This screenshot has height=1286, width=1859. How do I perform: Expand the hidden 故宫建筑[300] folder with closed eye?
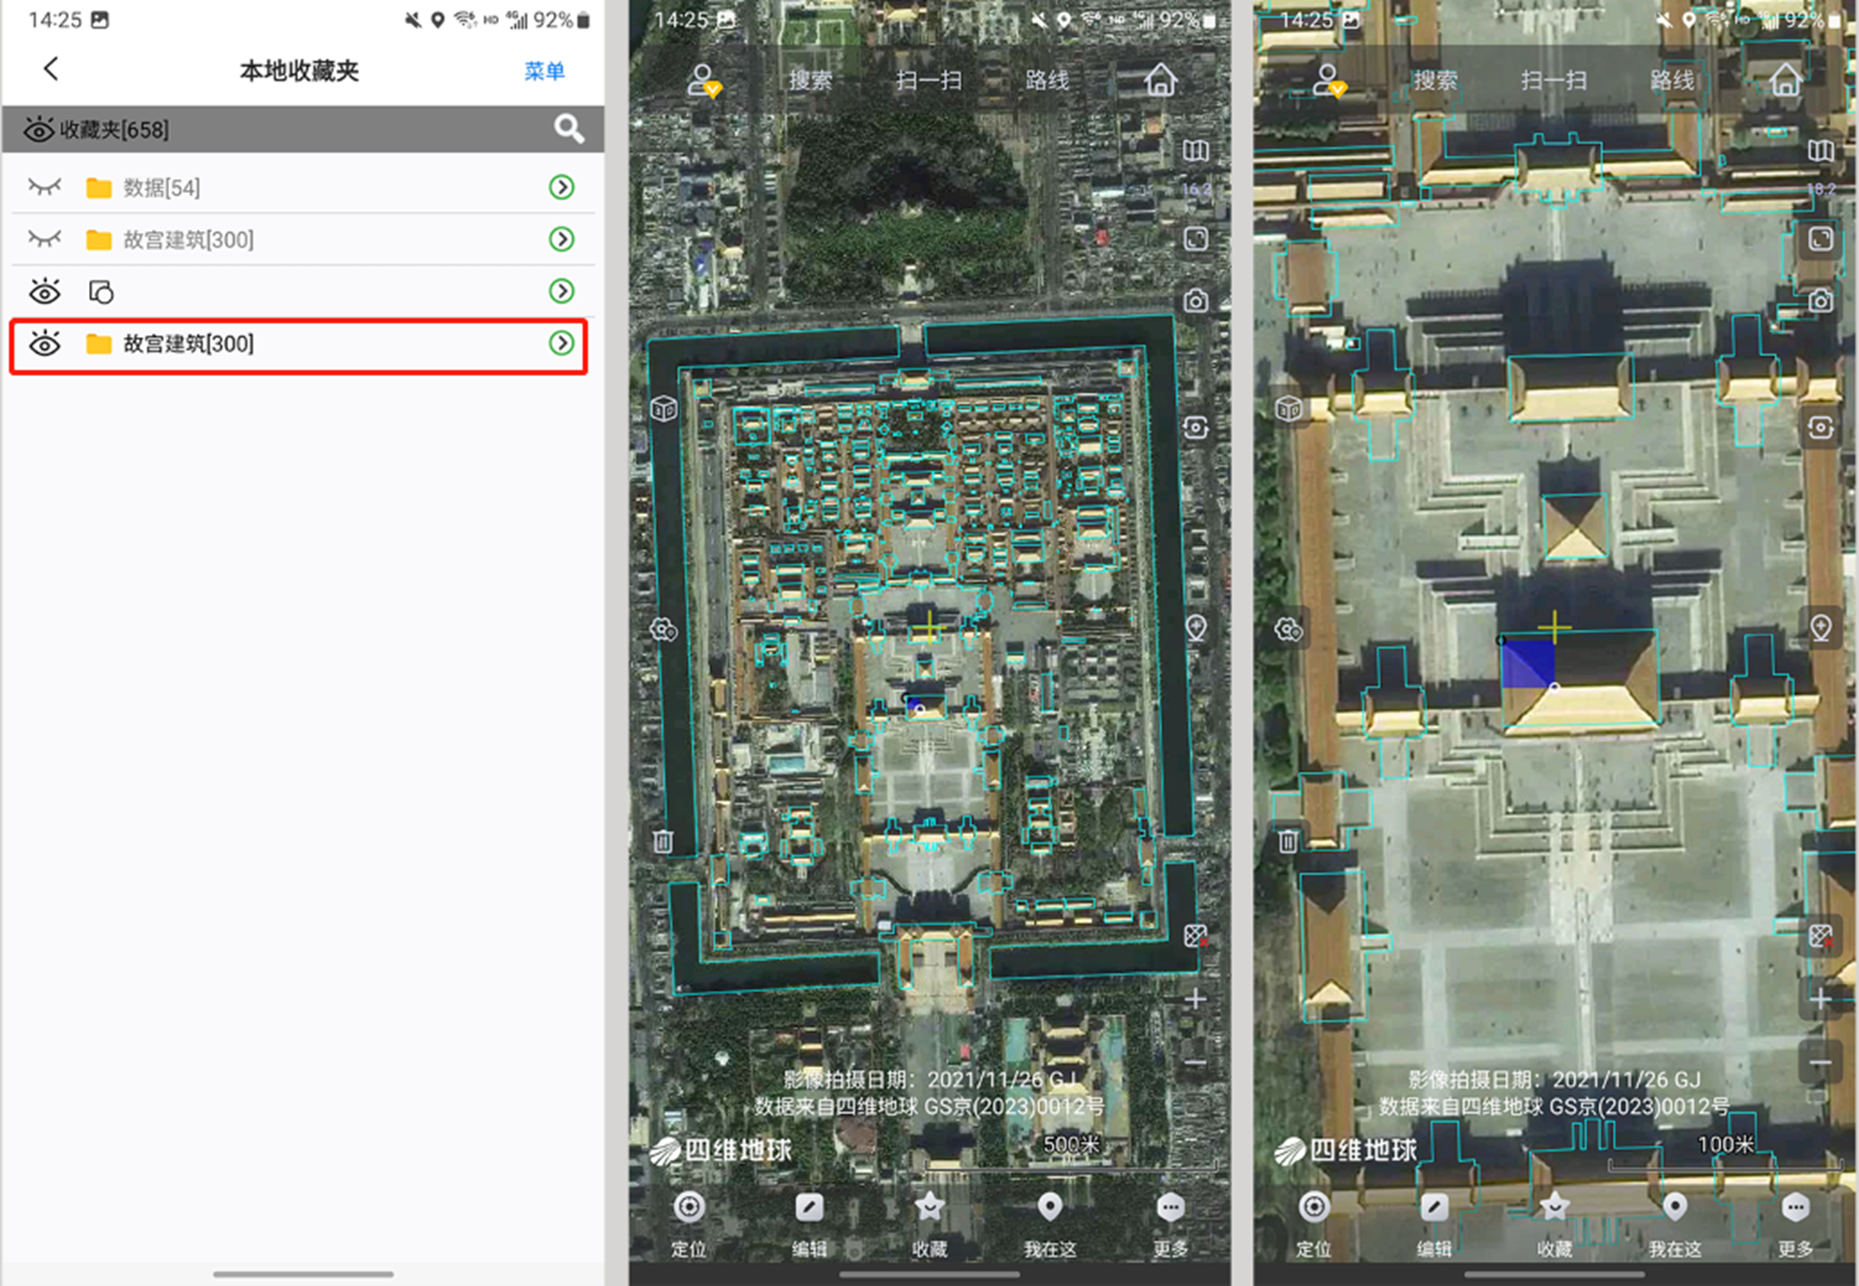[x=561, y=239]
